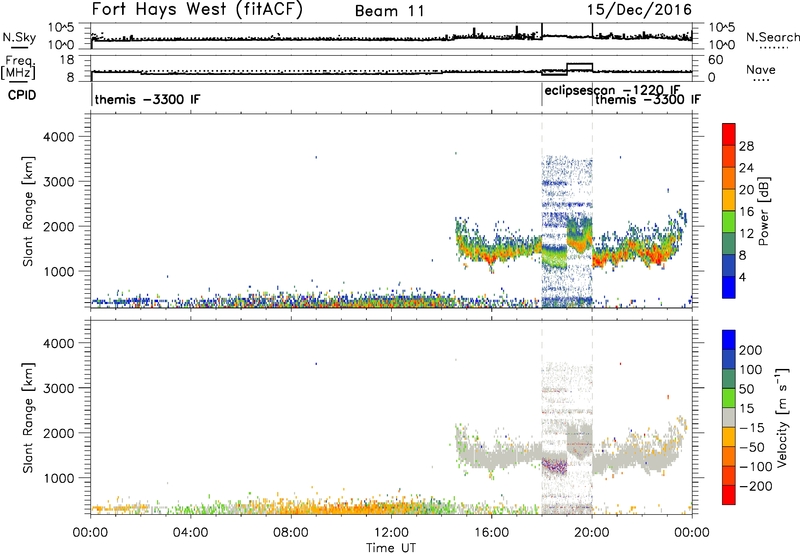The width and height of the screenshot is (800, 554).
Task: Pick the red top segment of Power colorbar
Action: 729,134
